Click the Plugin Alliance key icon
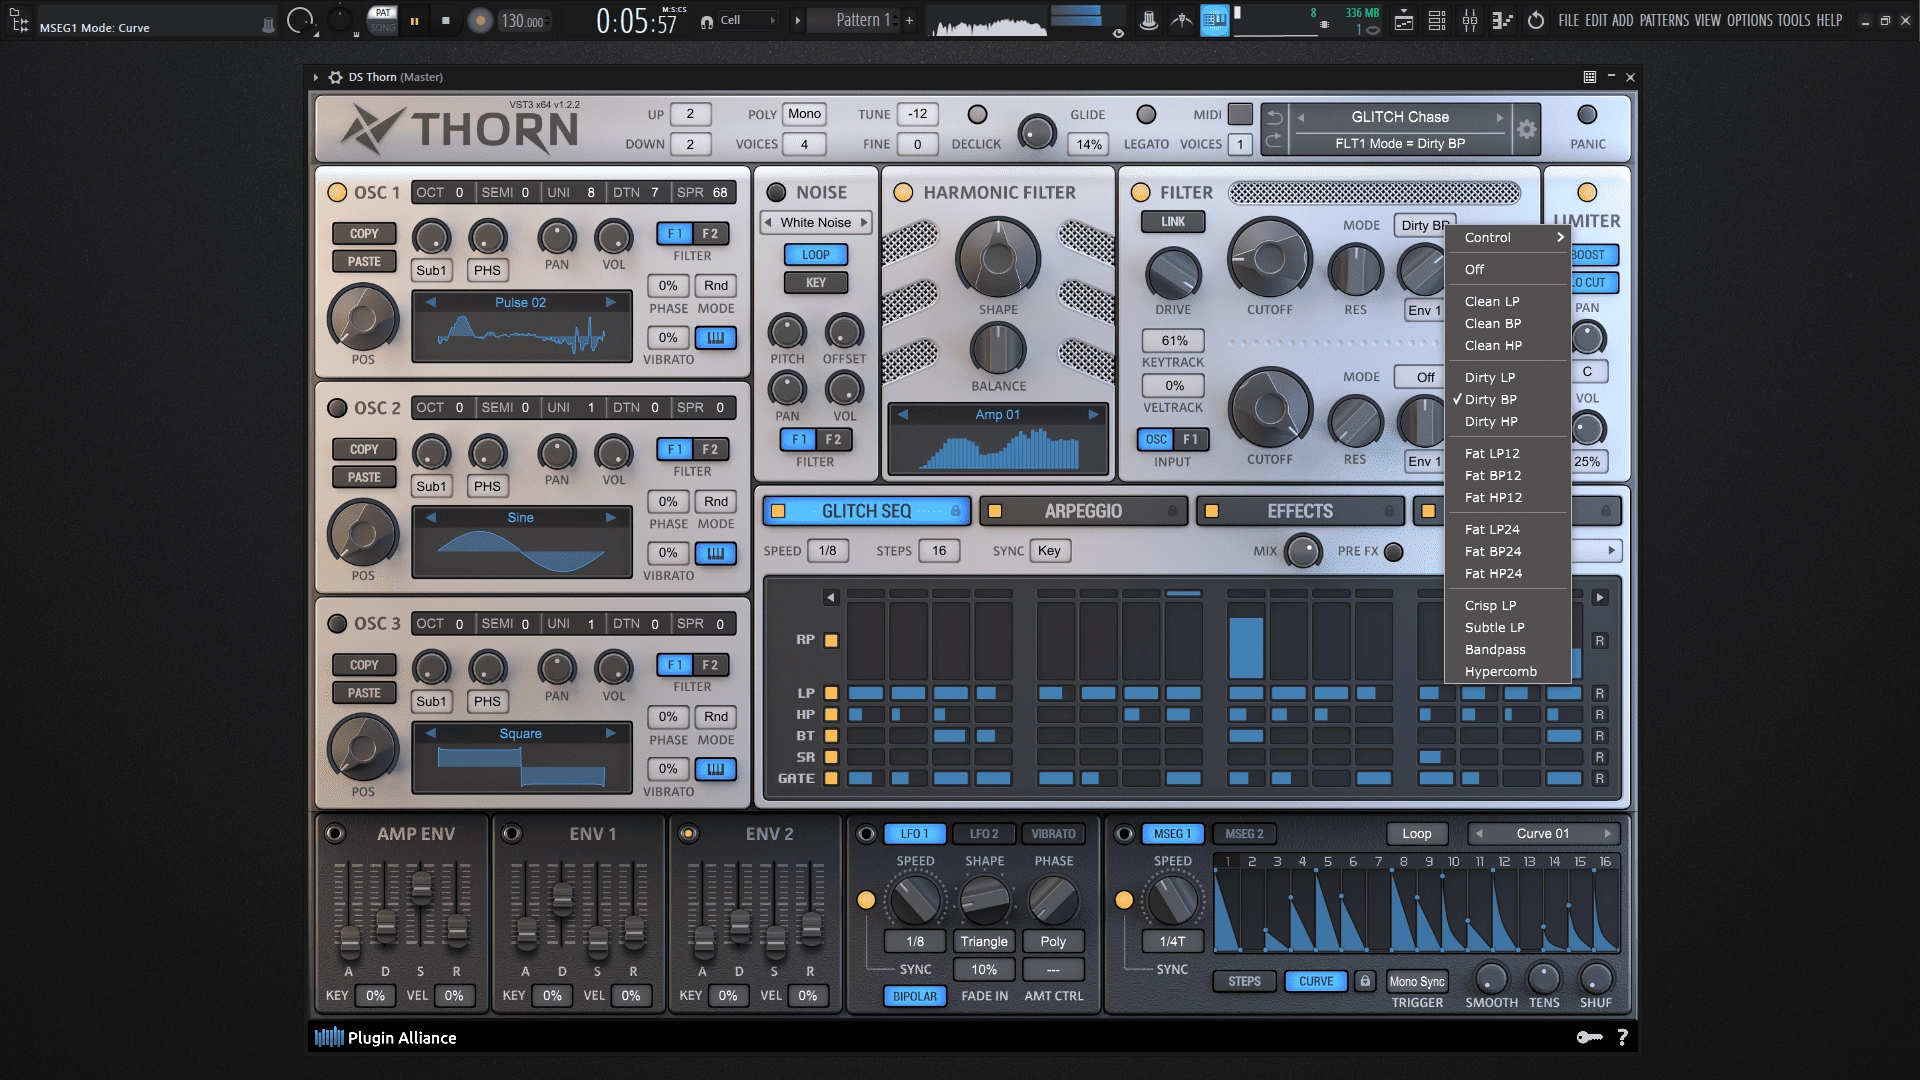Image resolution: width=1920 pixels, height=1080 pixels. pyautogui.click(x=1589, y=1037)
